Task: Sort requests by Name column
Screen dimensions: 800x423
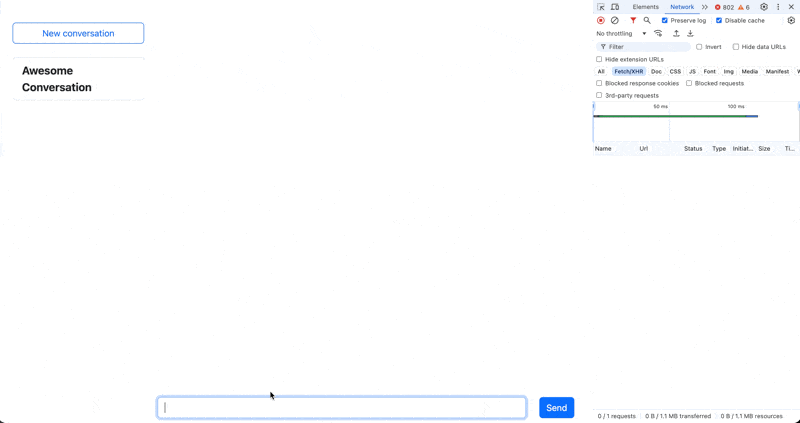Action: pos(603,148)
